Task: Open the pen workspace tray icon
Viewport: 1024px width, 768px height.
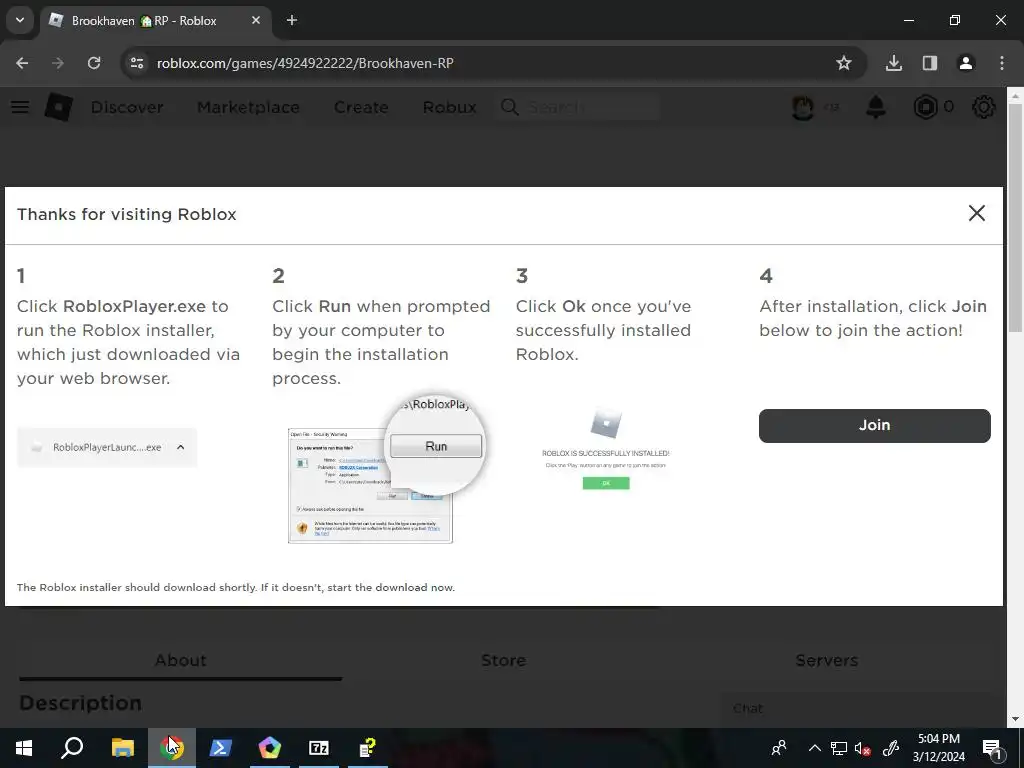Action: [891, 748]
